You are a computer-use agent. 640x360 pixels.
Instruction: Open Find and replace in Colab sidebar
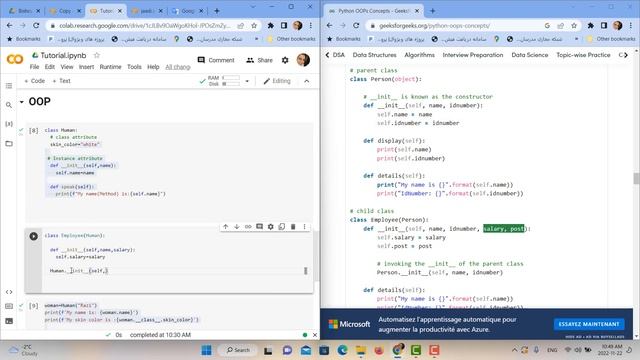9,105
